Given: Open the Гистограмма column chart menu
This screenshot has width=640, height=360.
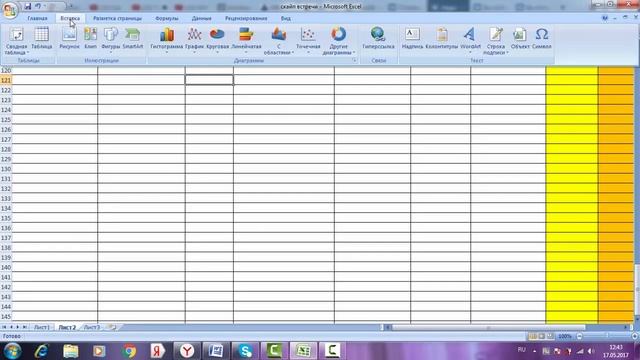Looking at the screenshot, I should pyautogui.click(x=167, y=40).
